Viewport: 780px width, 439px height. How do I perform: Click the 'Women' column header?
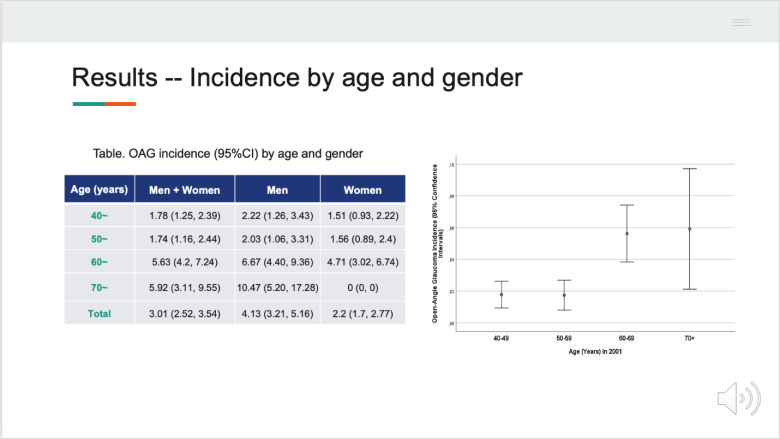point(362,189)
